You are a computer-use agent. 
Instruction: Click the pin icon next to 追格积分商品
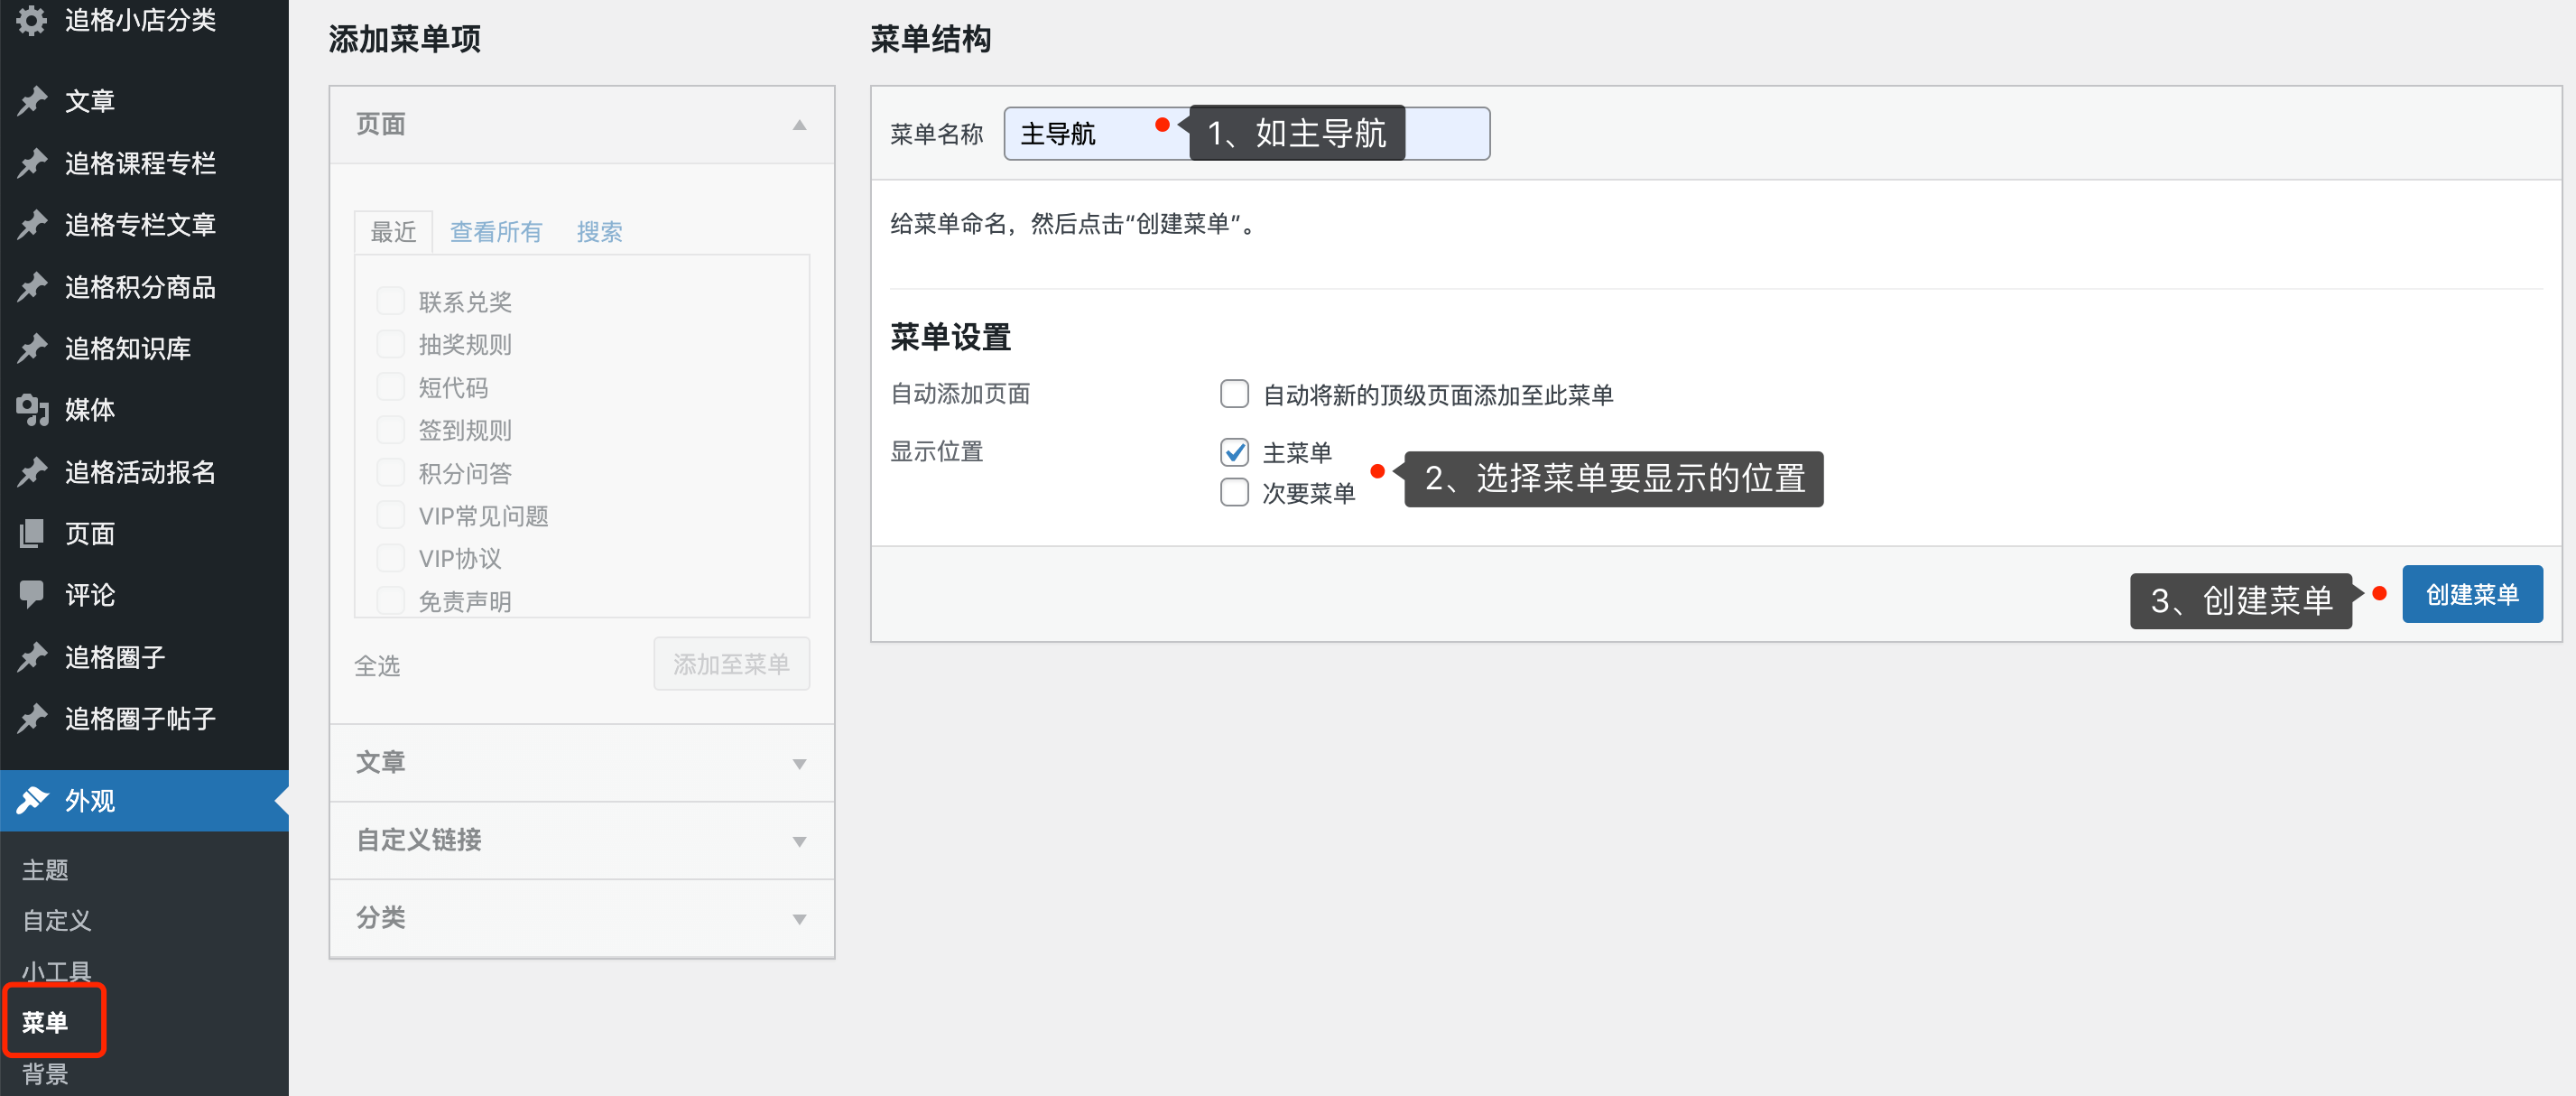(32, 287)
